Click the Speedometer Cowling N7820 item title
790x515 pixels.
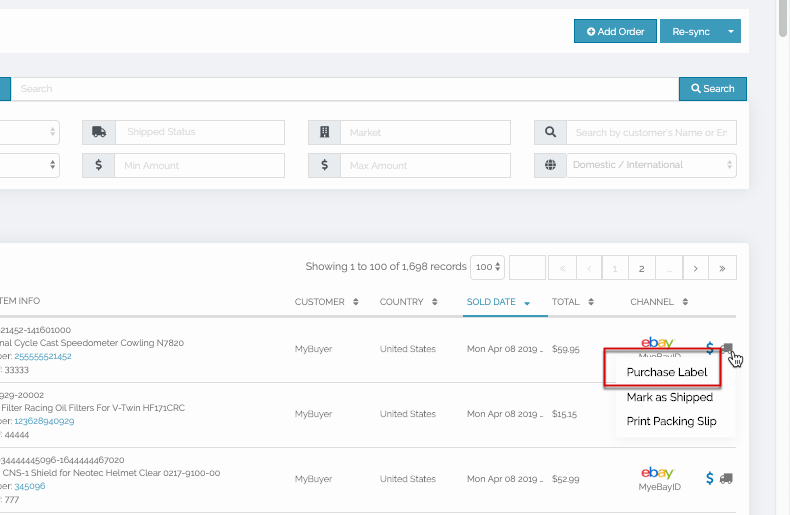[x=92, y=343]
